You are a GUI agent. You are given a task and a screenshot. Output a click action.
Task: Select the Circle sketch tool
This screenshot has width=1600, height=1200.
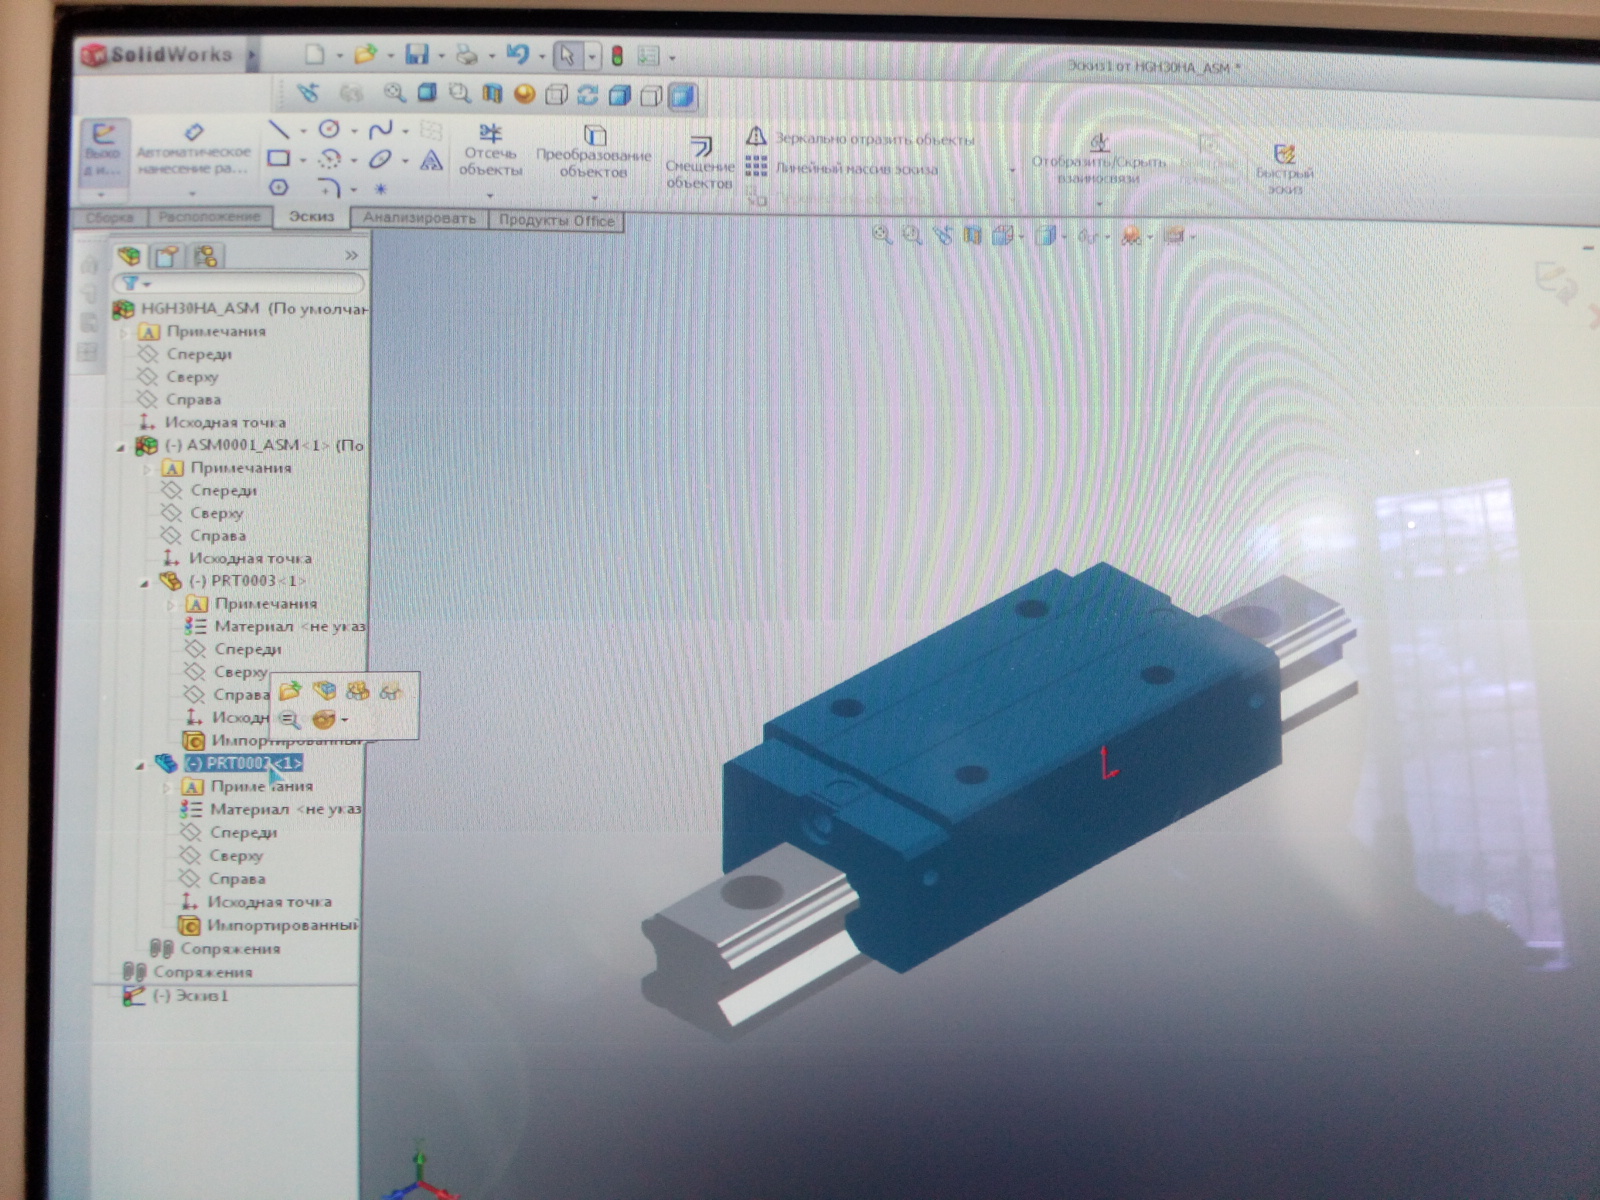(329, 129)
